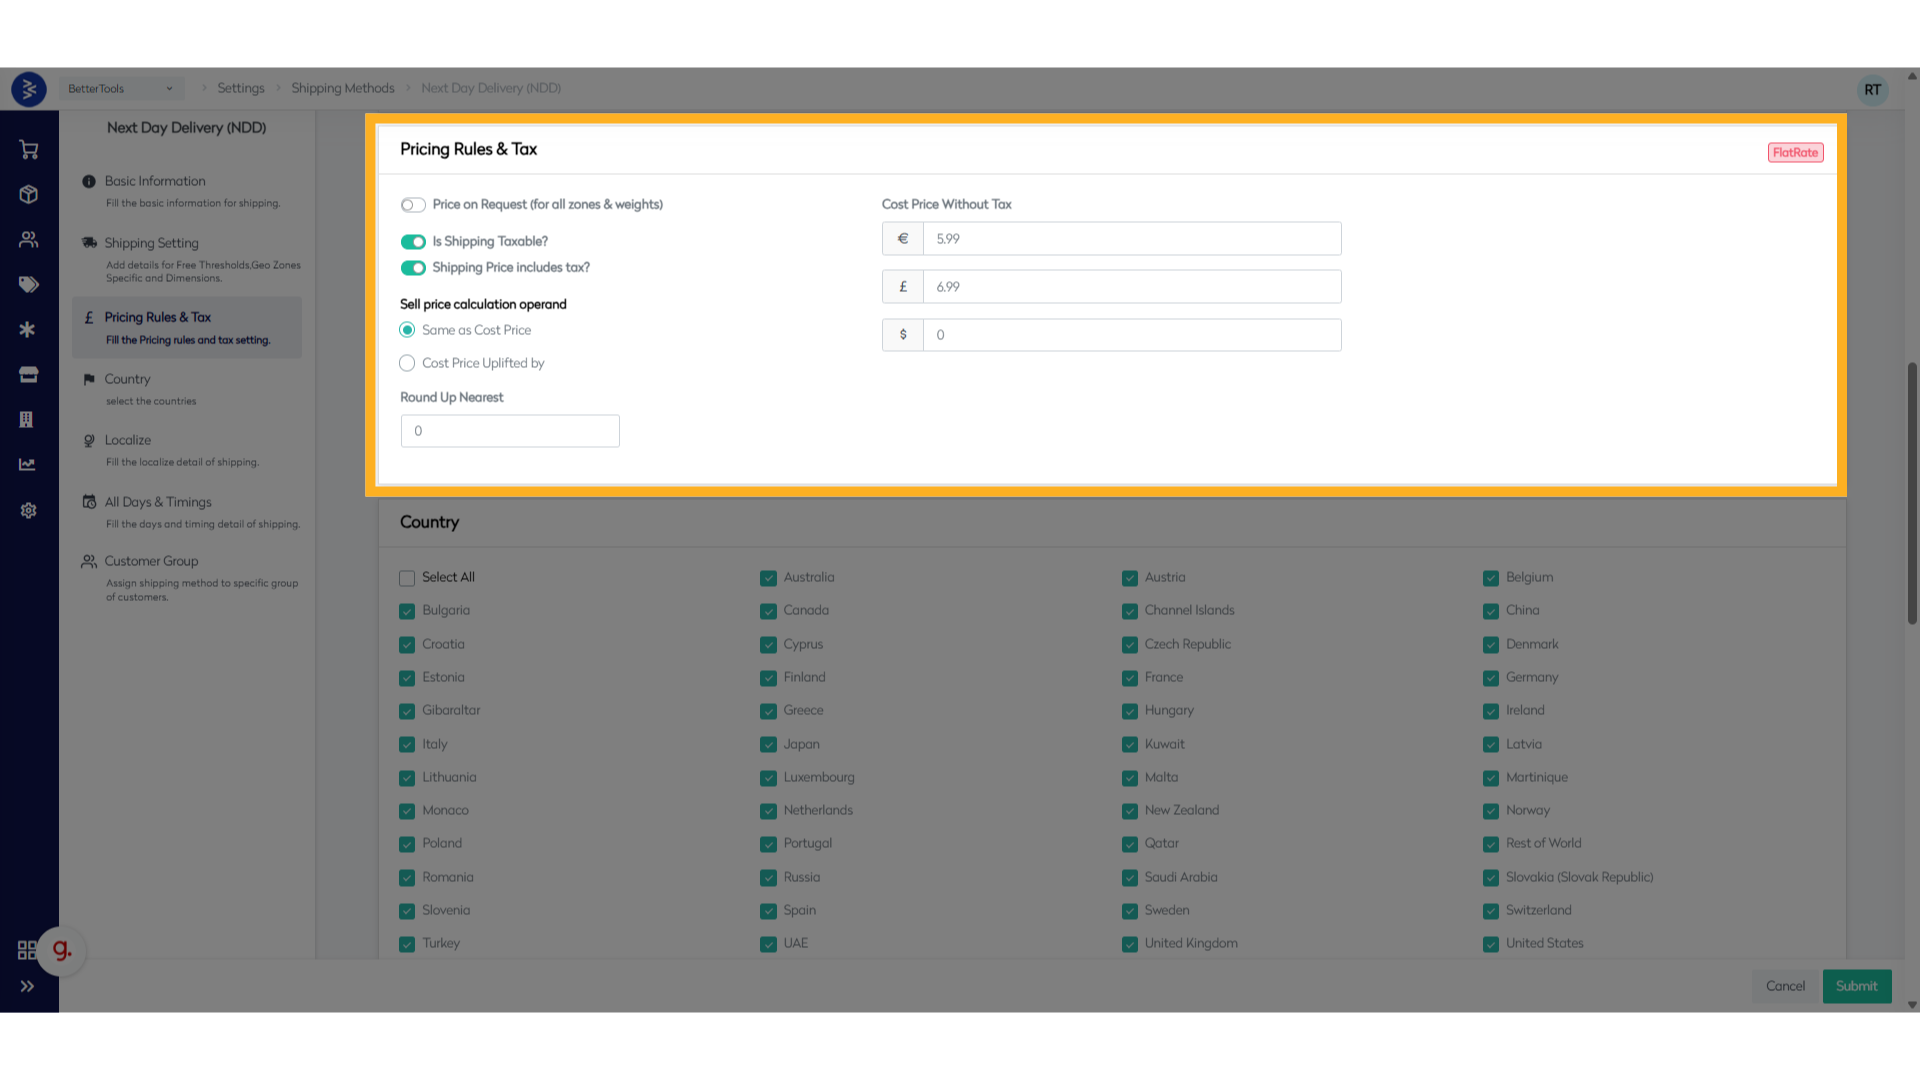Toggle Price on Request switch
Image resolution: width=1920 pixels, height=1080 pixels.
click(413, 205)
